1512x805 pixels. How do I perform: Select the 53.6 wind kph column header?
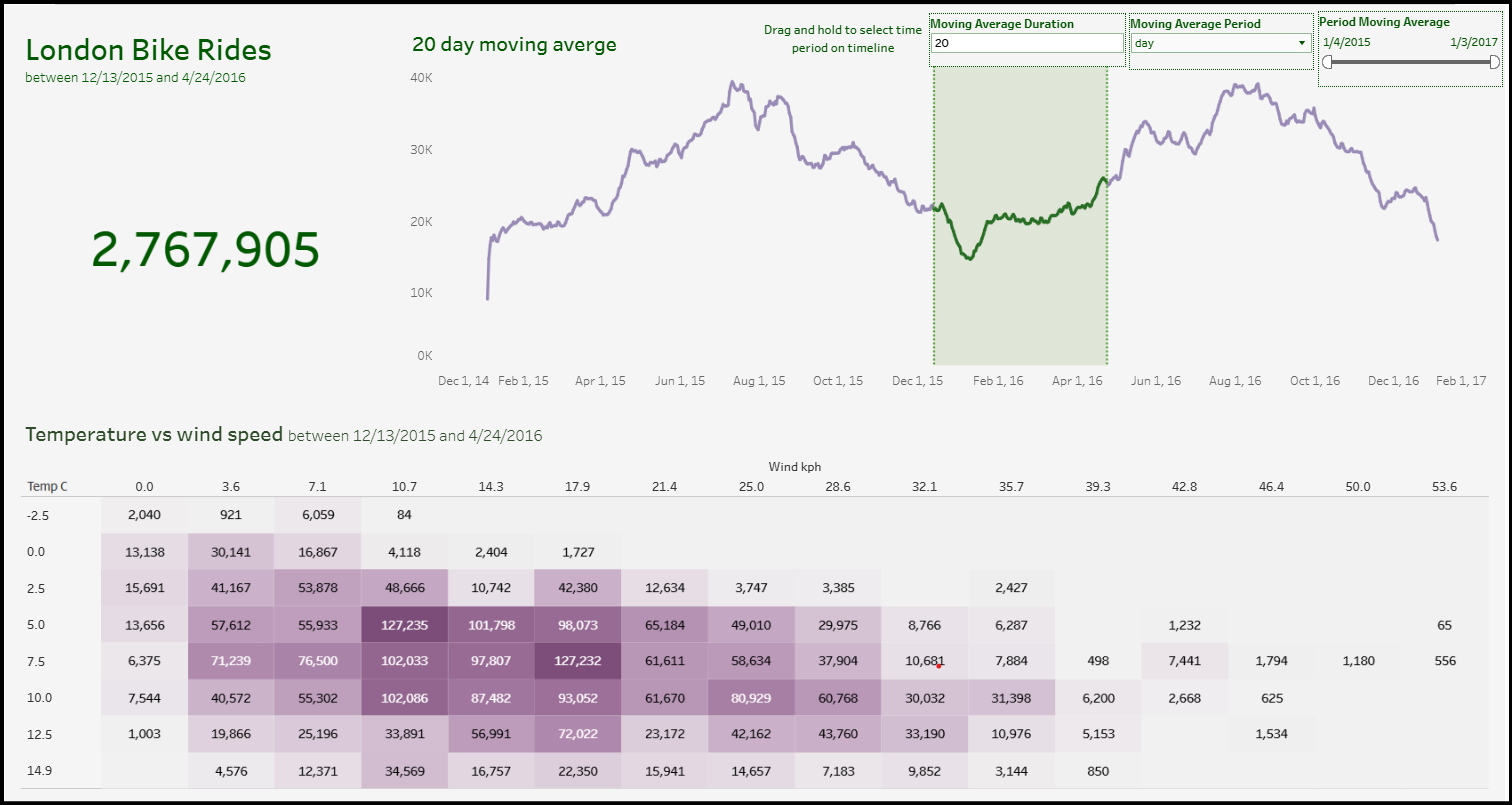(1444, 487)
